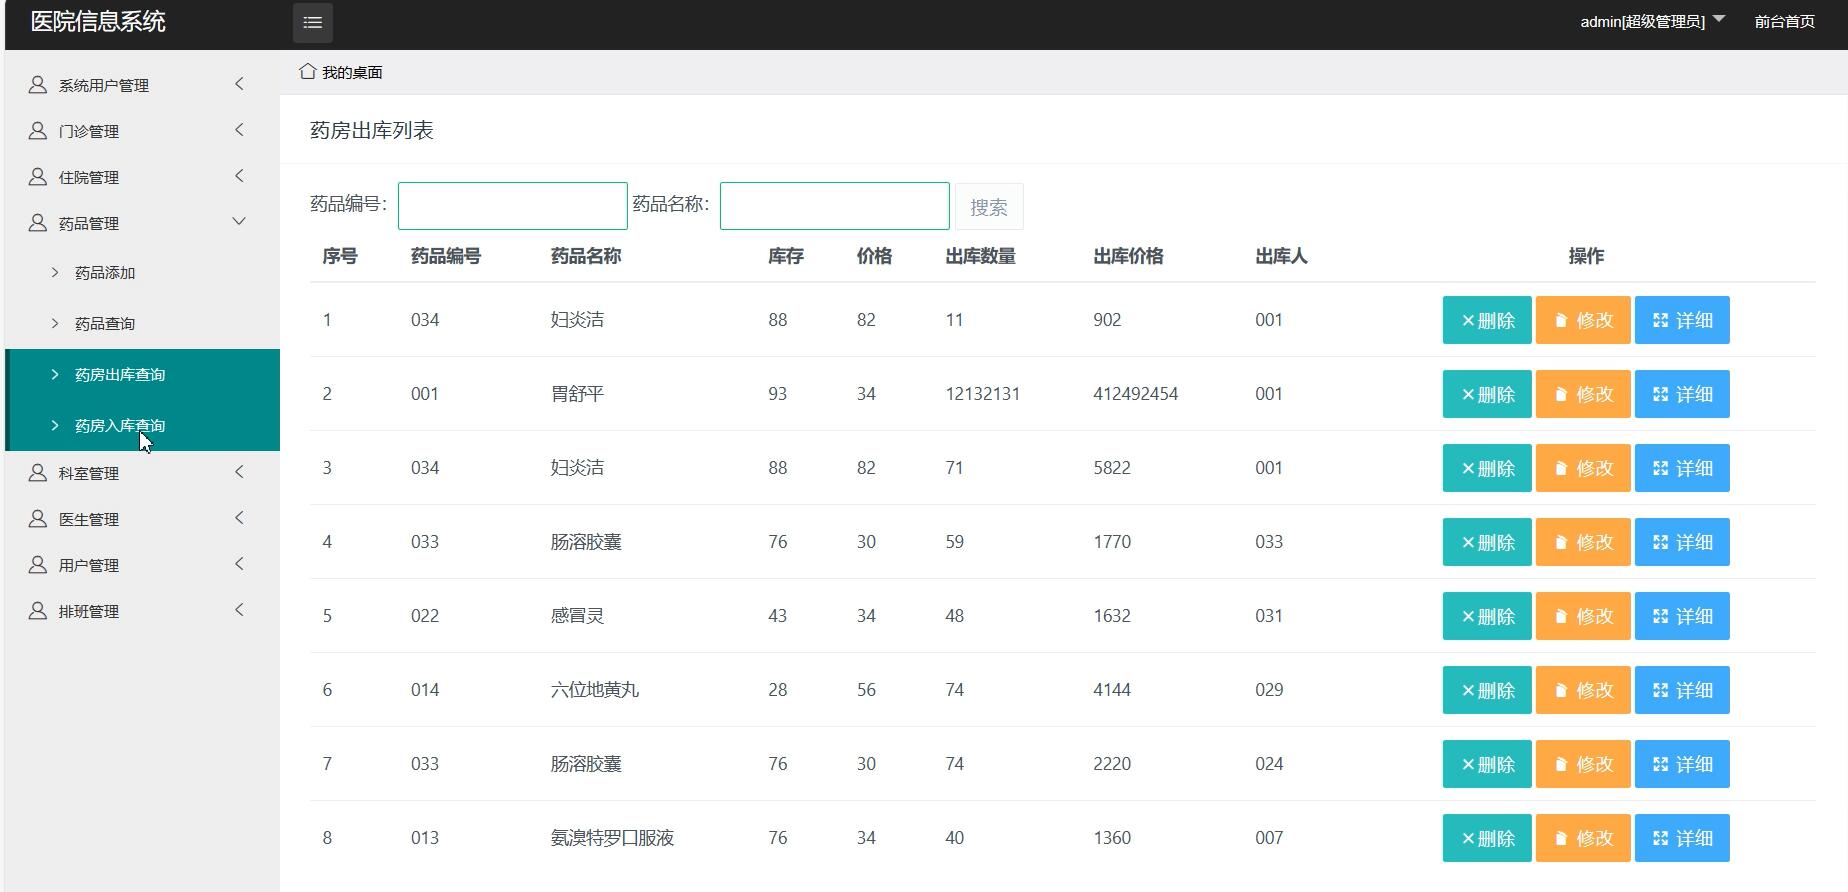Focus the 药品名称 input field
The image size is (1848, 892).
(834, 206)
